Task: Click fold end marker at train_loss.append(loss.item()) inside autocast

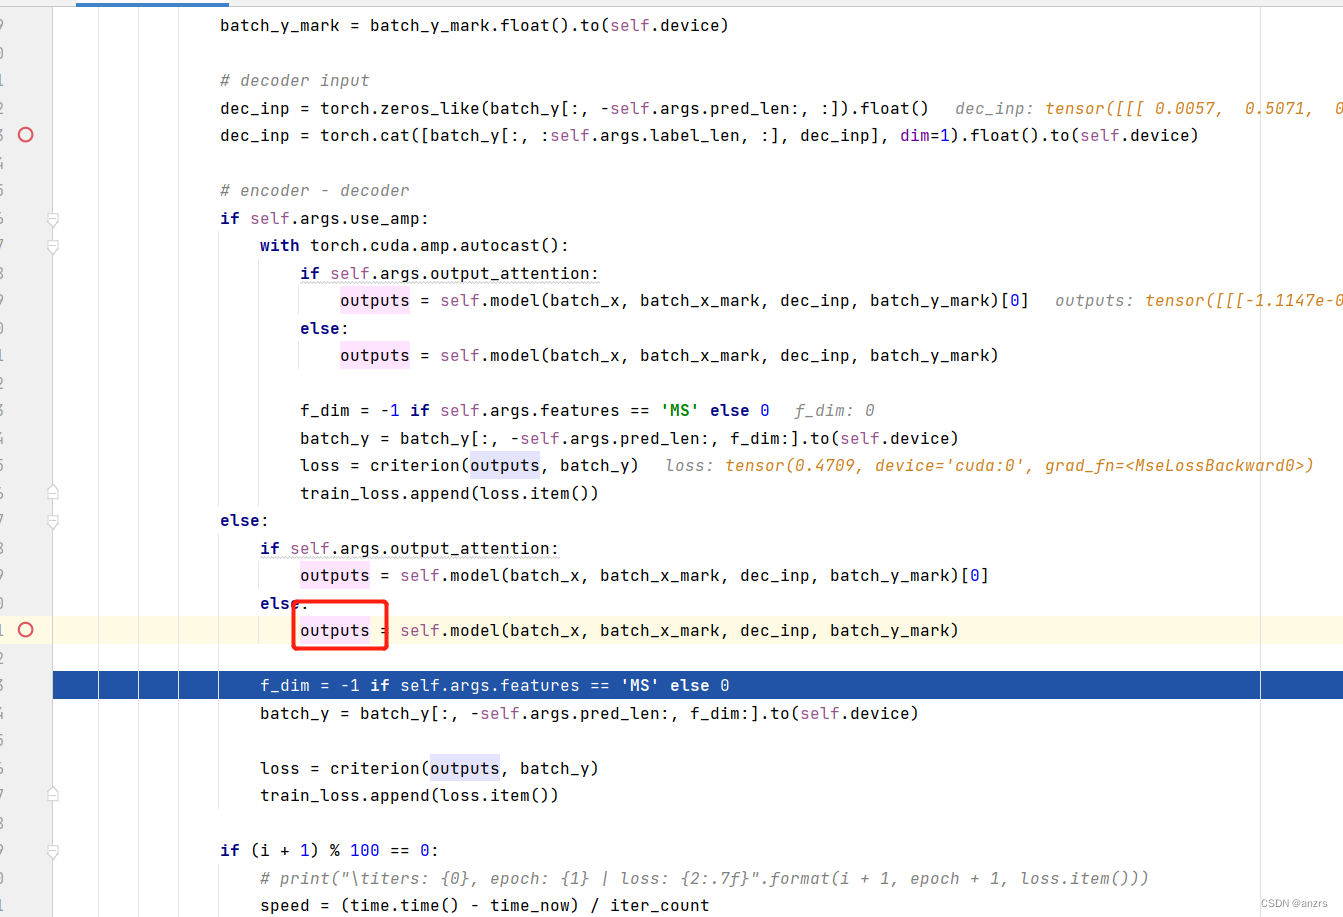Action: [x=53, y=493]
